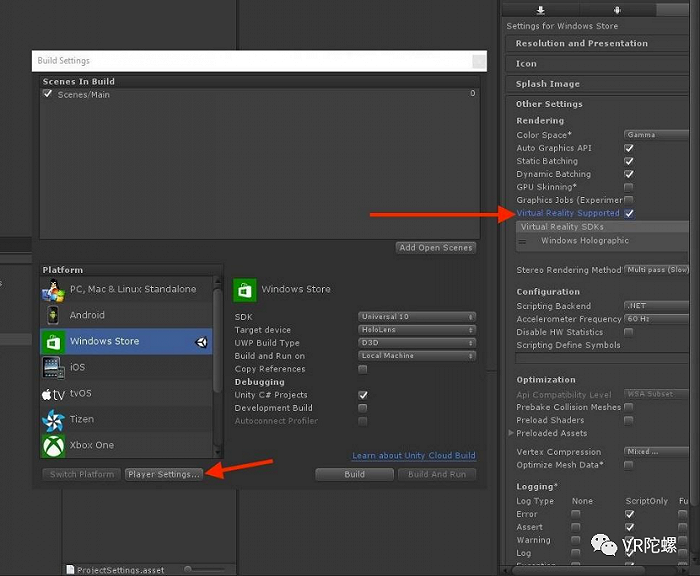The width and height of the screenshot is (700, 576).
Task: Expand the Color Space Gamma dropdown
Action: 656,135
